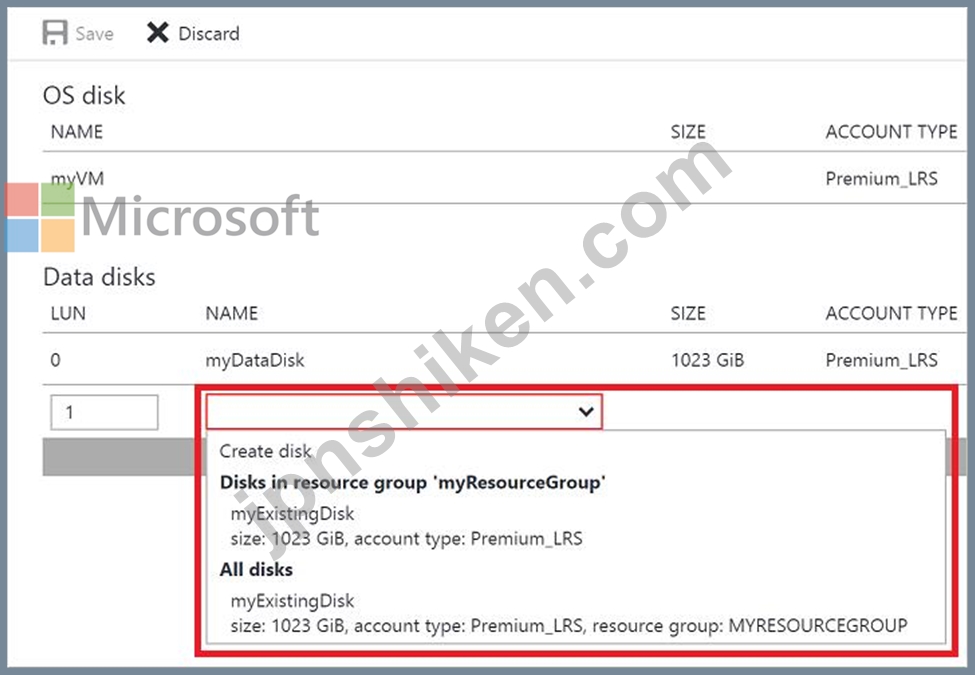
Task: Choose Create disk from the dropdown list
Action: (x=266, y=451)
